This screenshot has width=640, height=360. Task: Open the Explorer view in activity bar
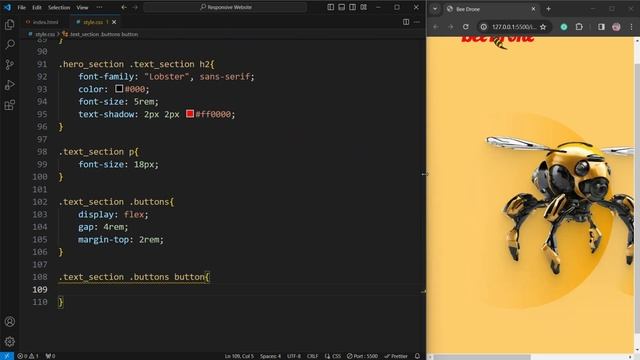coord(10,24)
